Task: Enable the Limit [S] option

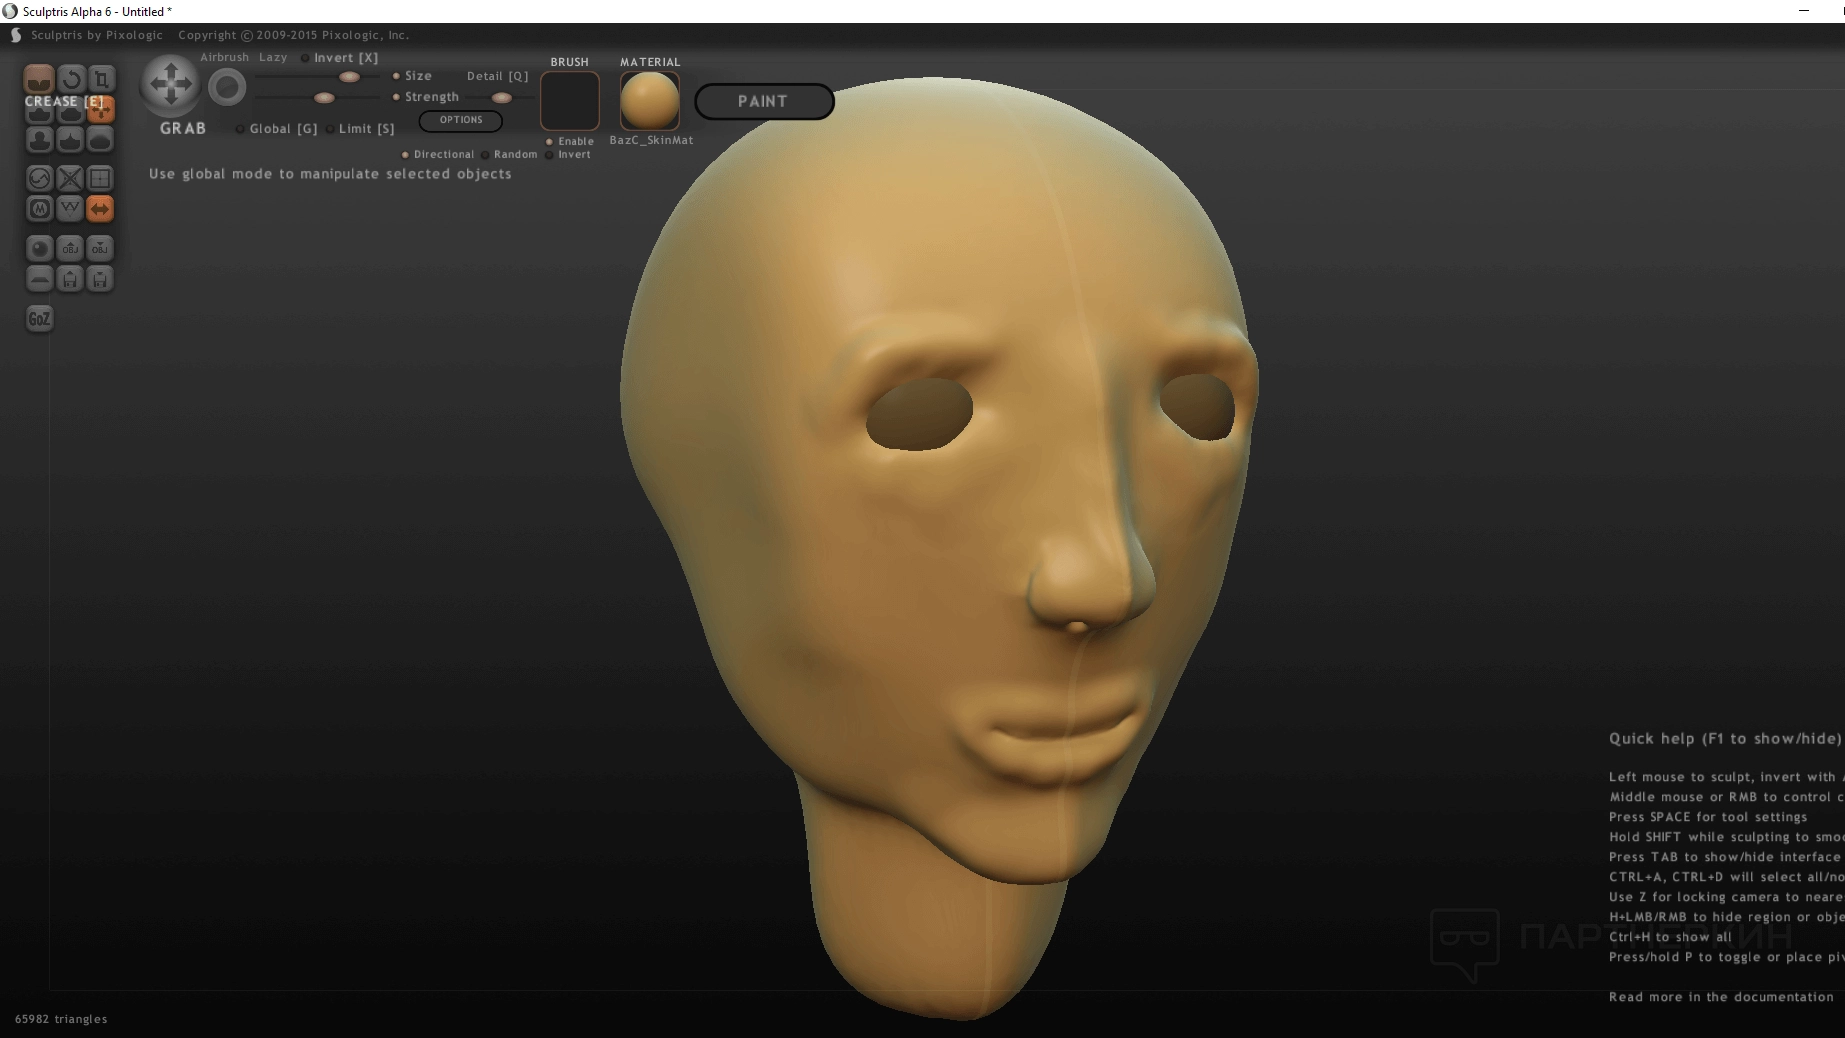Action: pos(330,129)
